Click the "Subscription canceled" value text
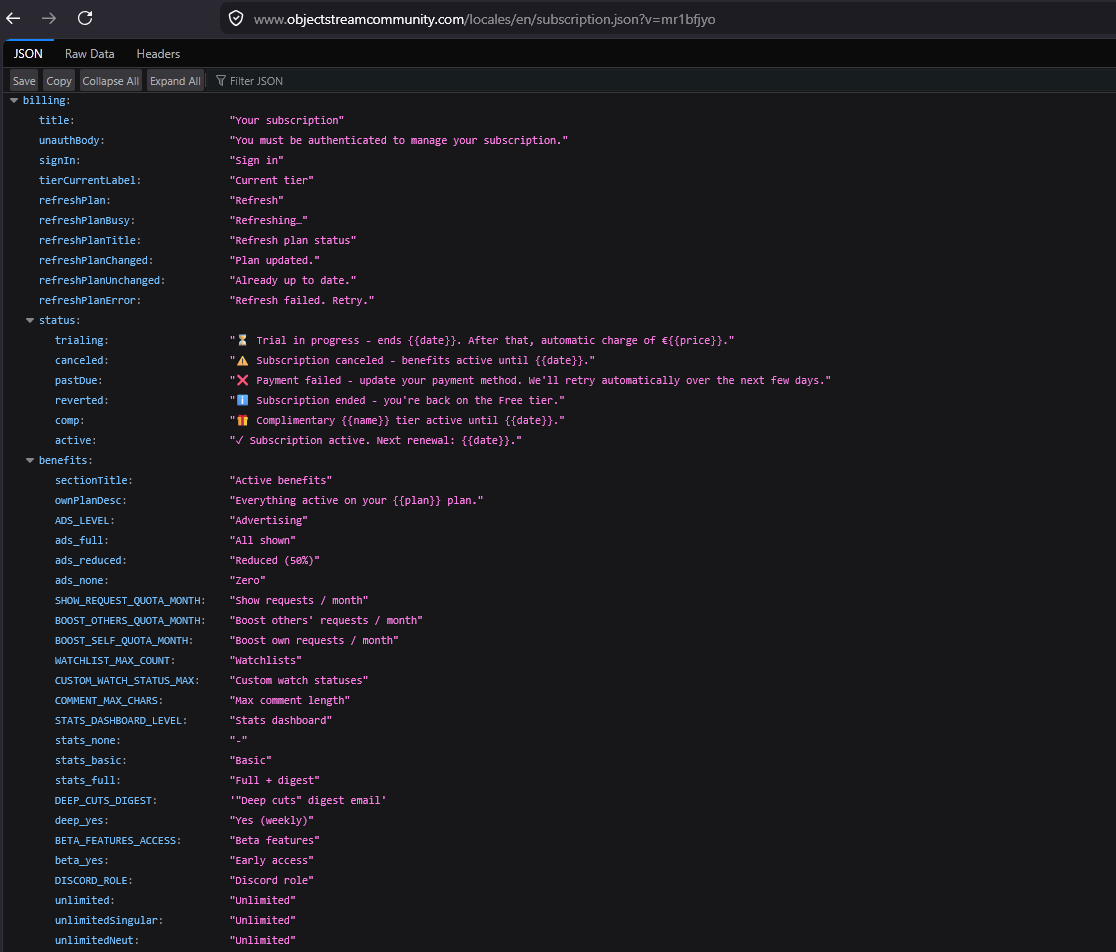The width and height of the screenshot is (1116, 952). click(412, 361)
